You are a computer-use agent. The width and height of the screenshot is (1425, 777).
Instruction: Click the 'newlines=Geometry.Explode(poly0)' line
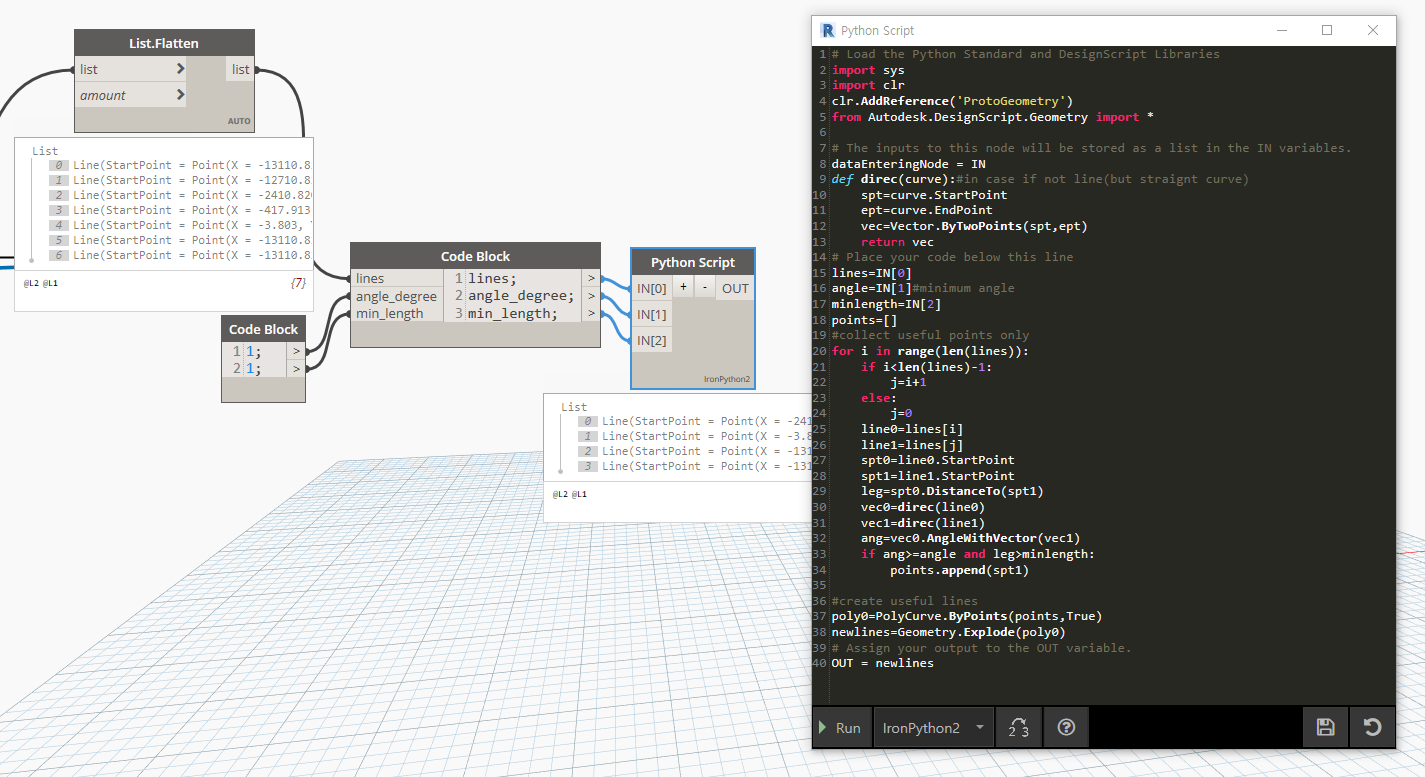point(948,632)
